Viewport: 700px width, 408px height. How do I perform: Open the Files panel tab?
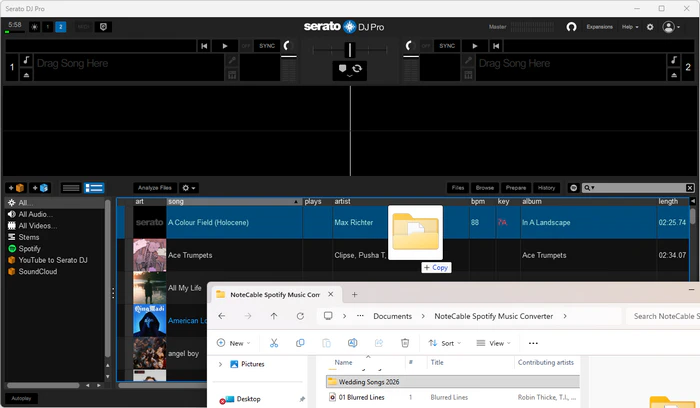click(458, 188)
